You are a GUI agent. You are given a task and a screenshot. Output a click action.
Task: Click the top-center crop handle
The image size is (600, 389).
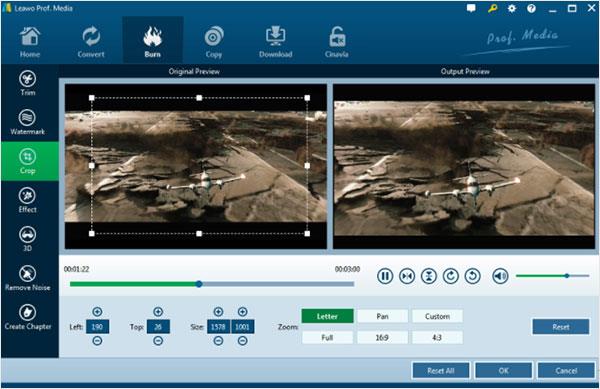199,98
